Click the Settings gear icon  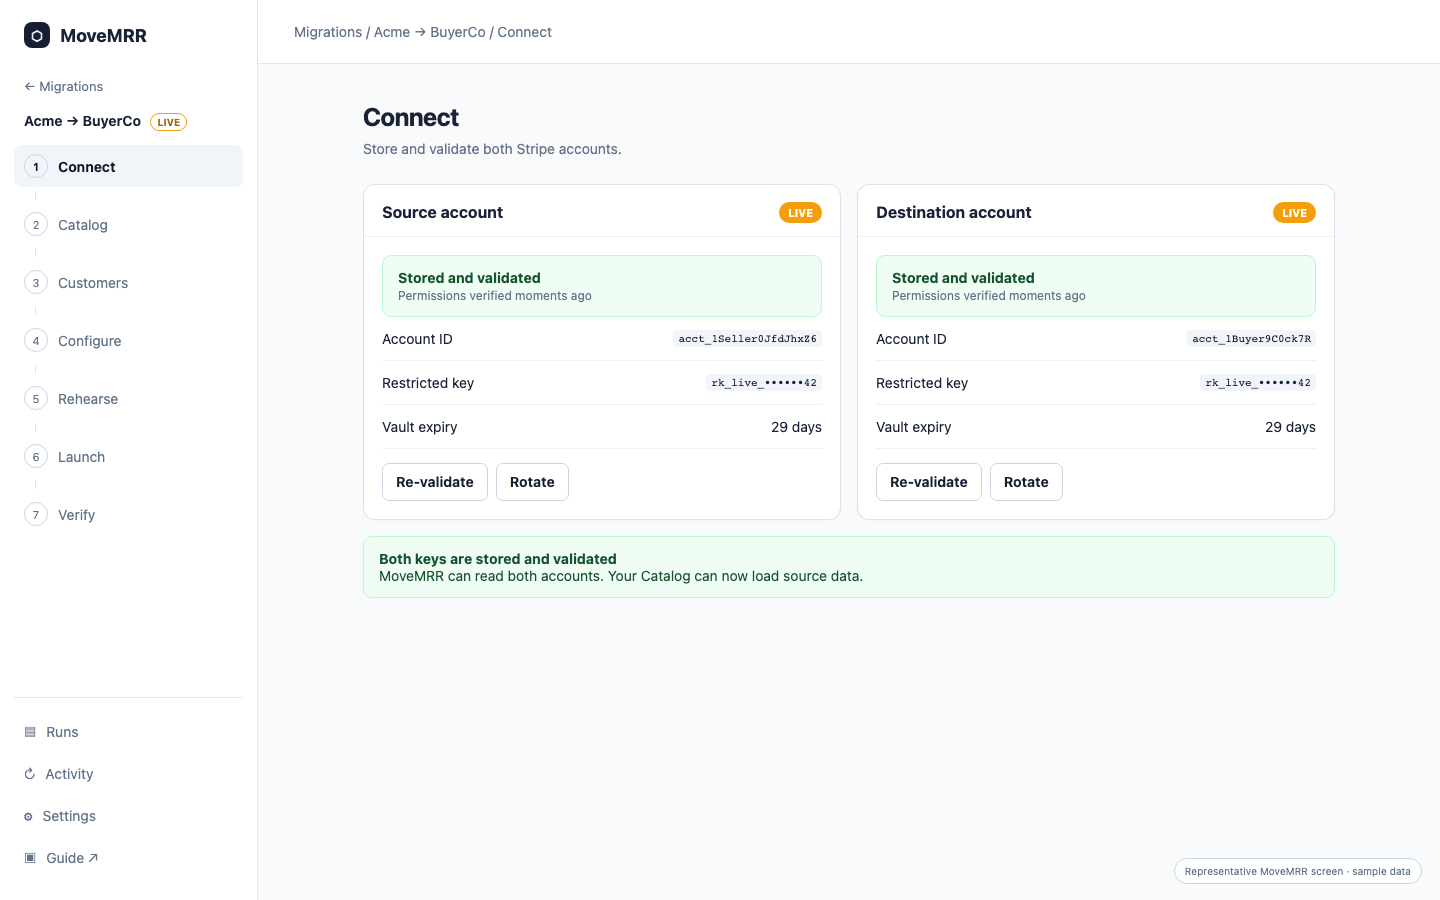pos(28,816)
